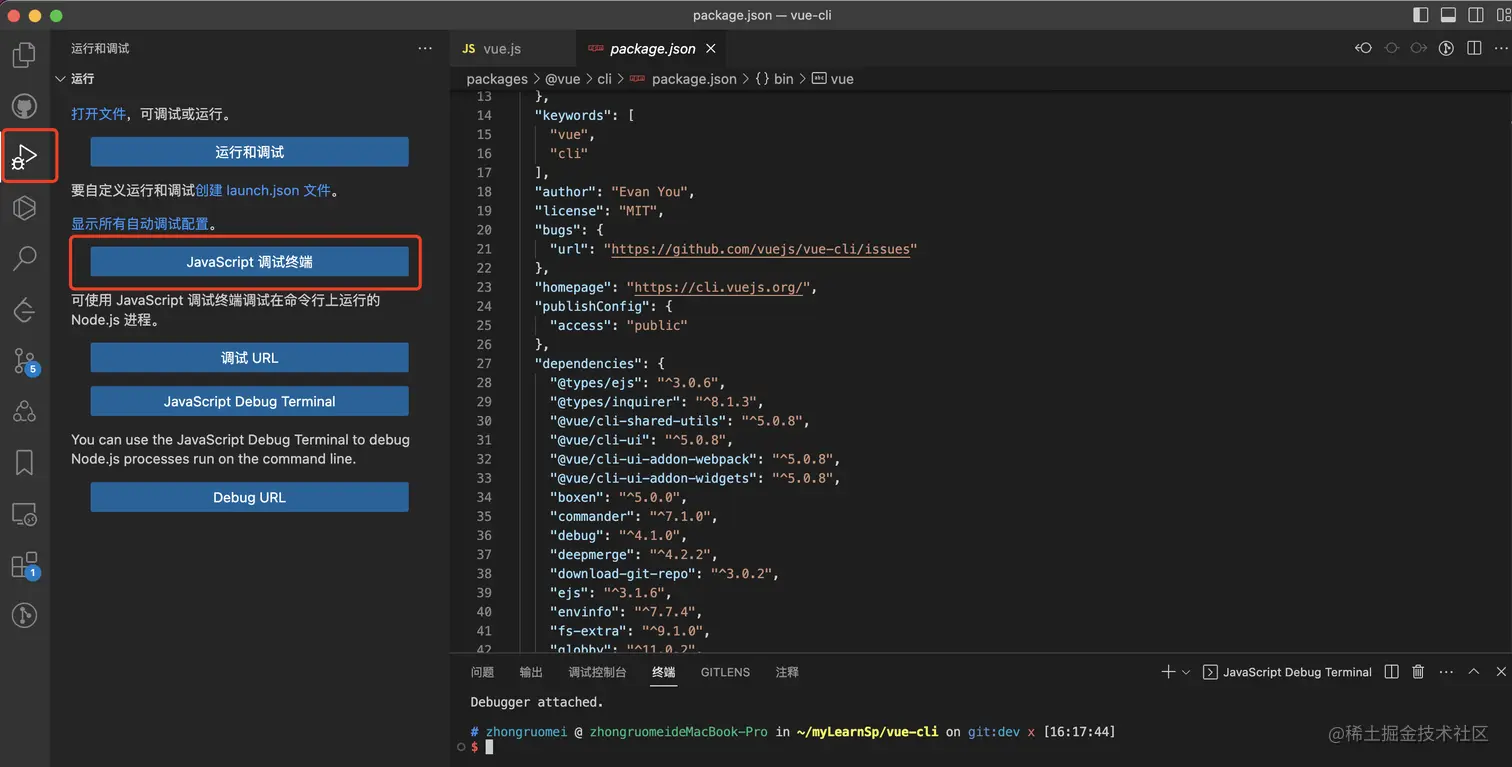Click the JavaScript 调试终端 button
Viewport: 1512px width, 767px height.
(x=249, y=262)
